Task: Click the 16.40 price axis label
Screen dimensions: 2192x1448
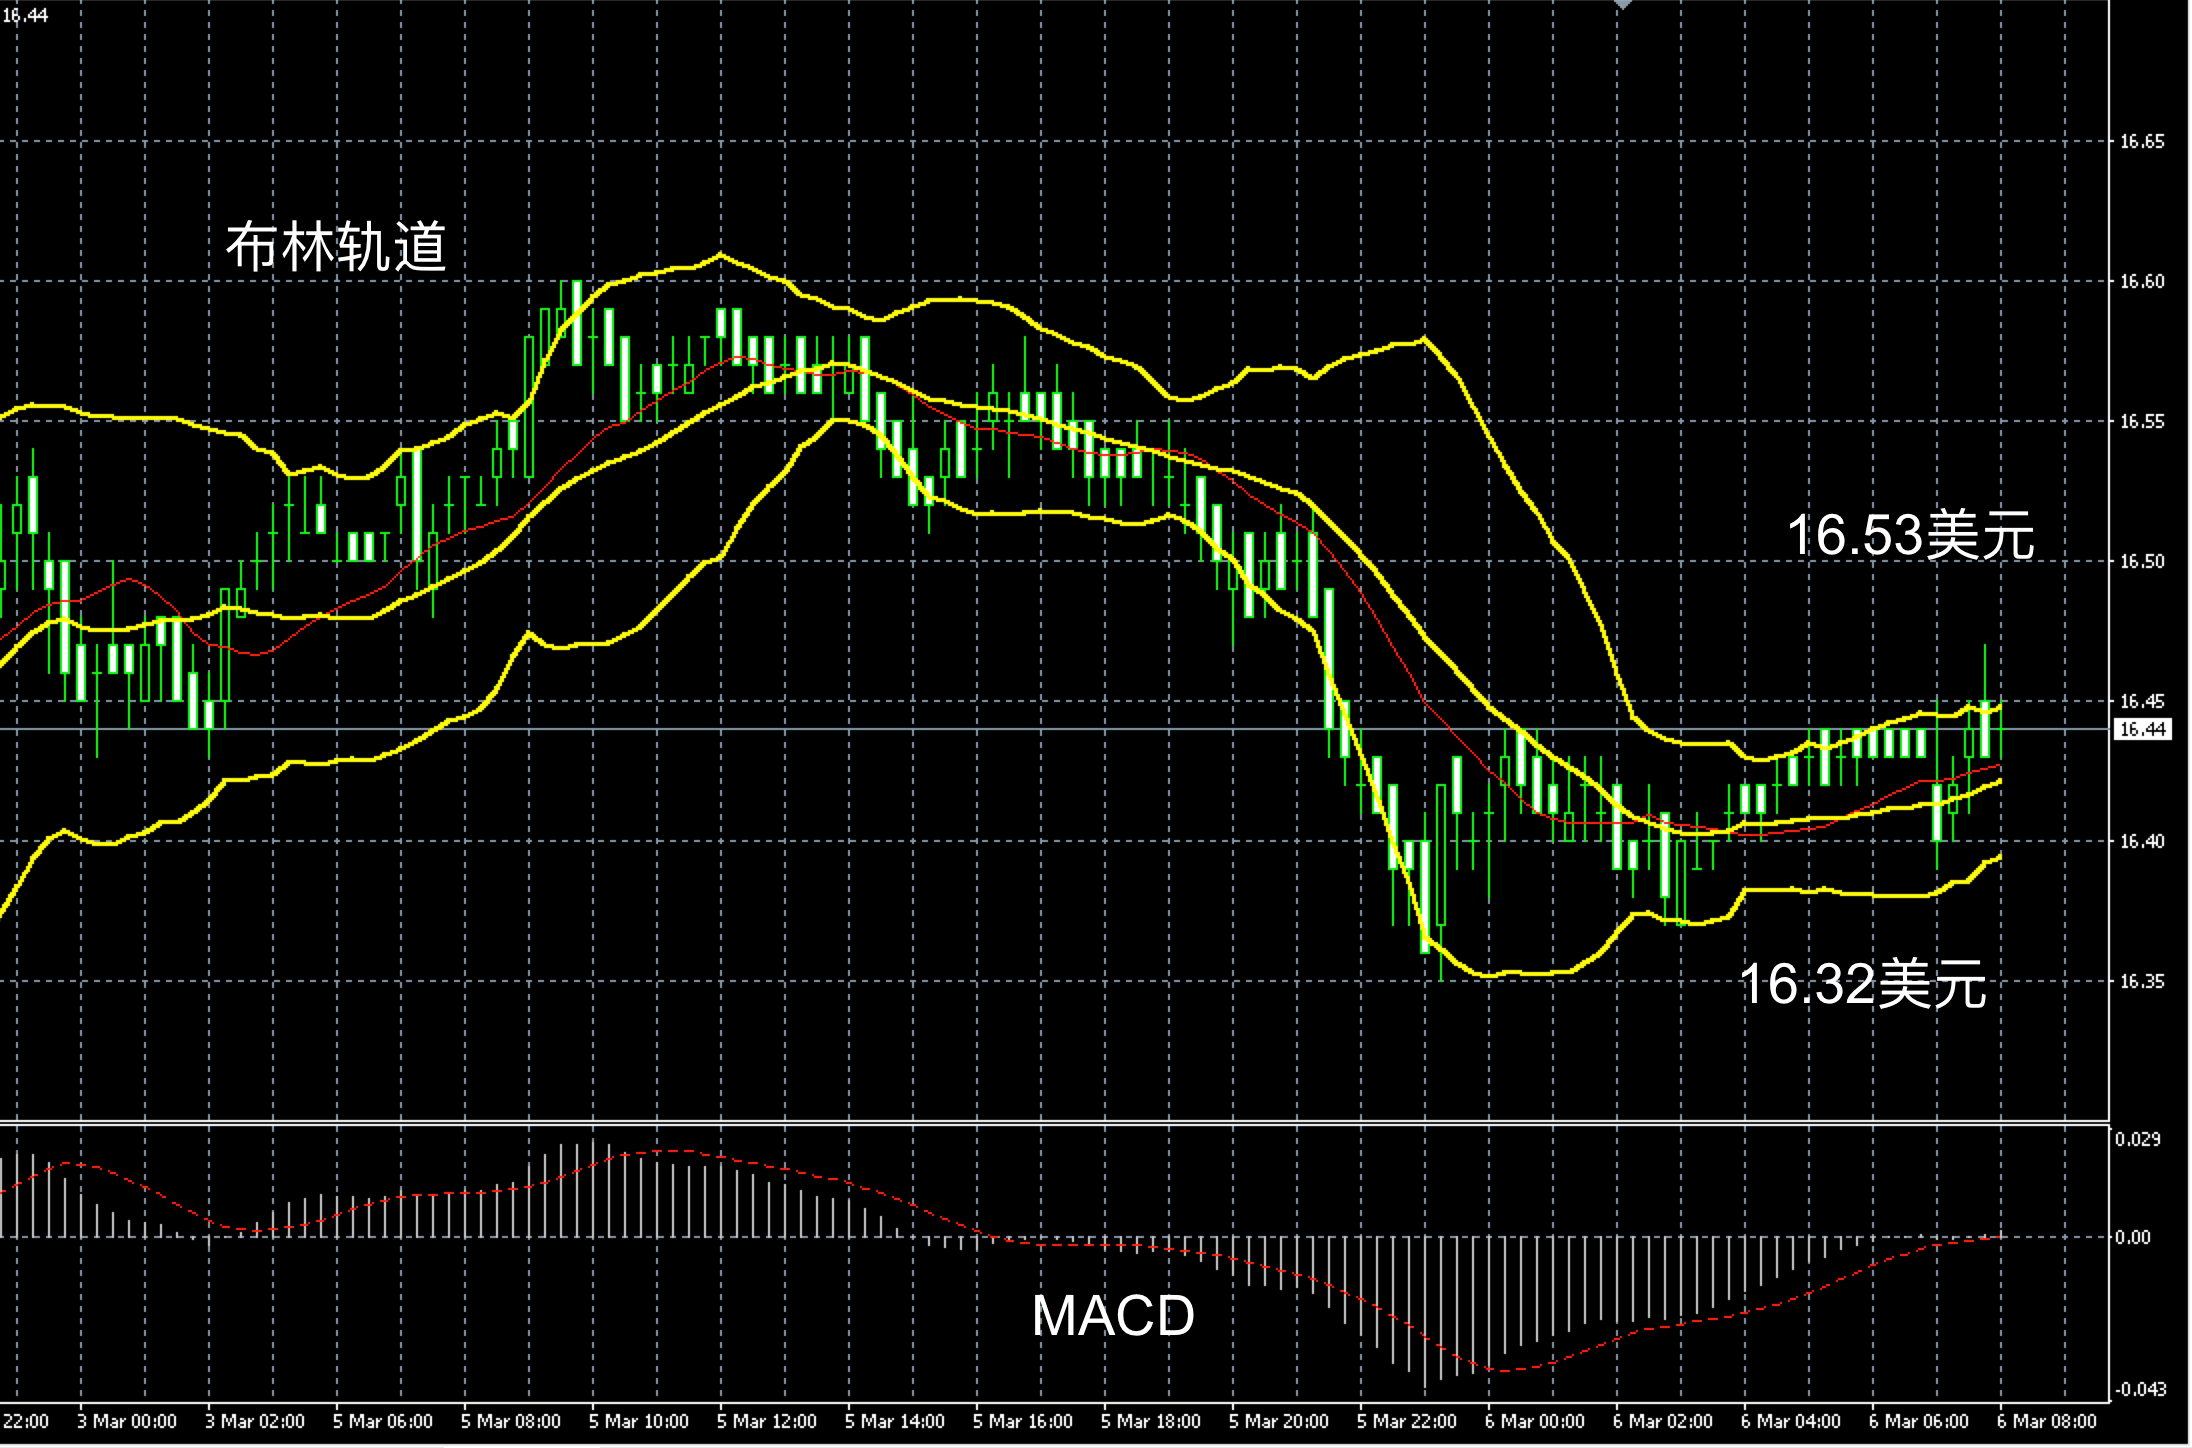Action: pos(2142,841)
